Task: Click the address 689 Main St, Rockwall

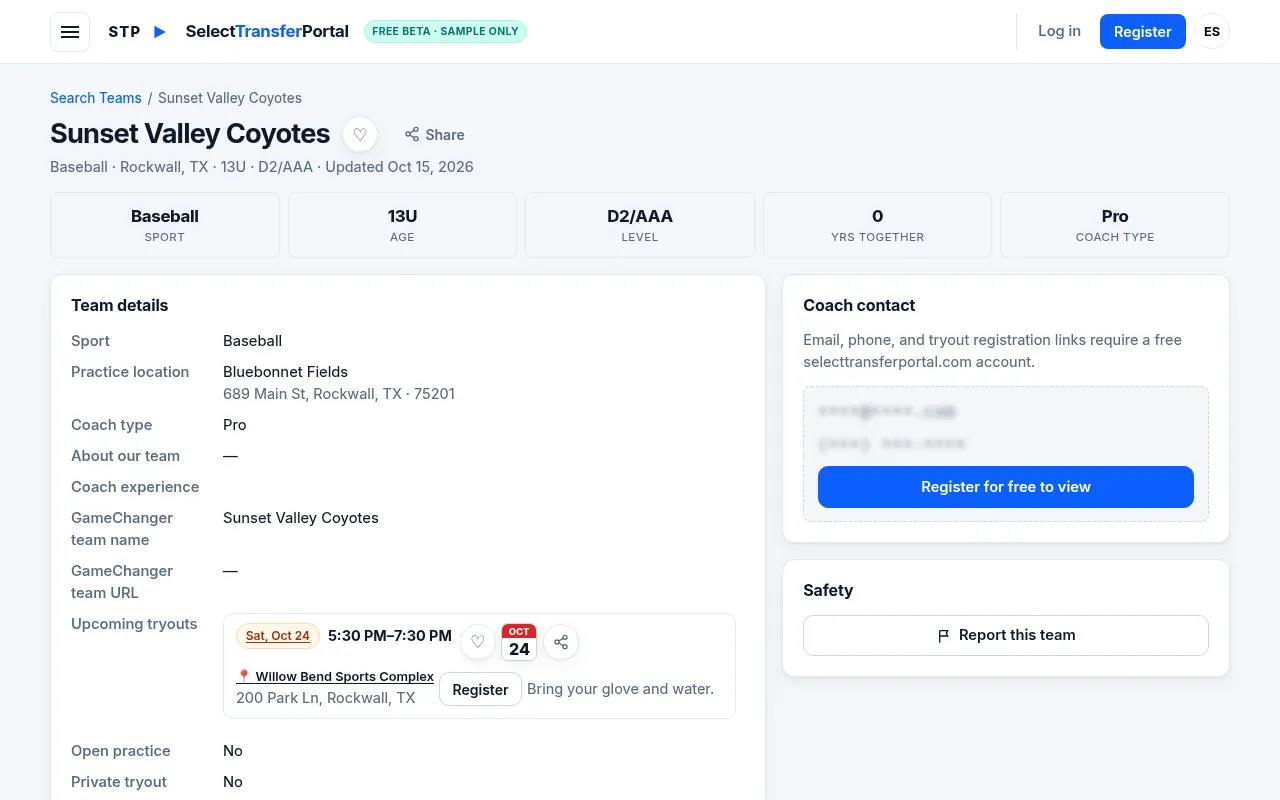Action: [x=339, y=394]
